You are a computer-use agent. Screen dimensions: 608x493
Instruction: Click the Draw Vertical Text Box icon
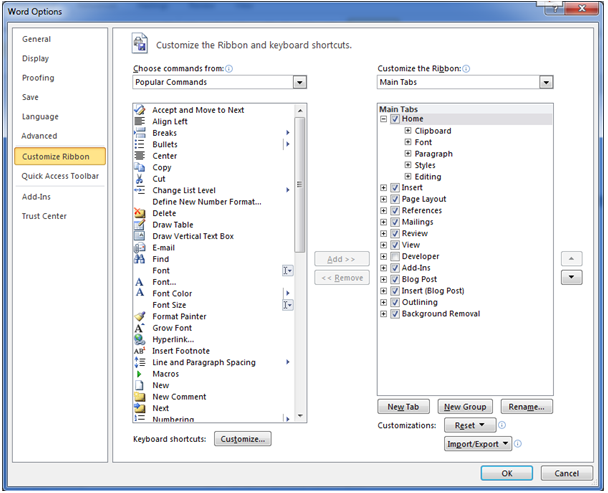140,236
